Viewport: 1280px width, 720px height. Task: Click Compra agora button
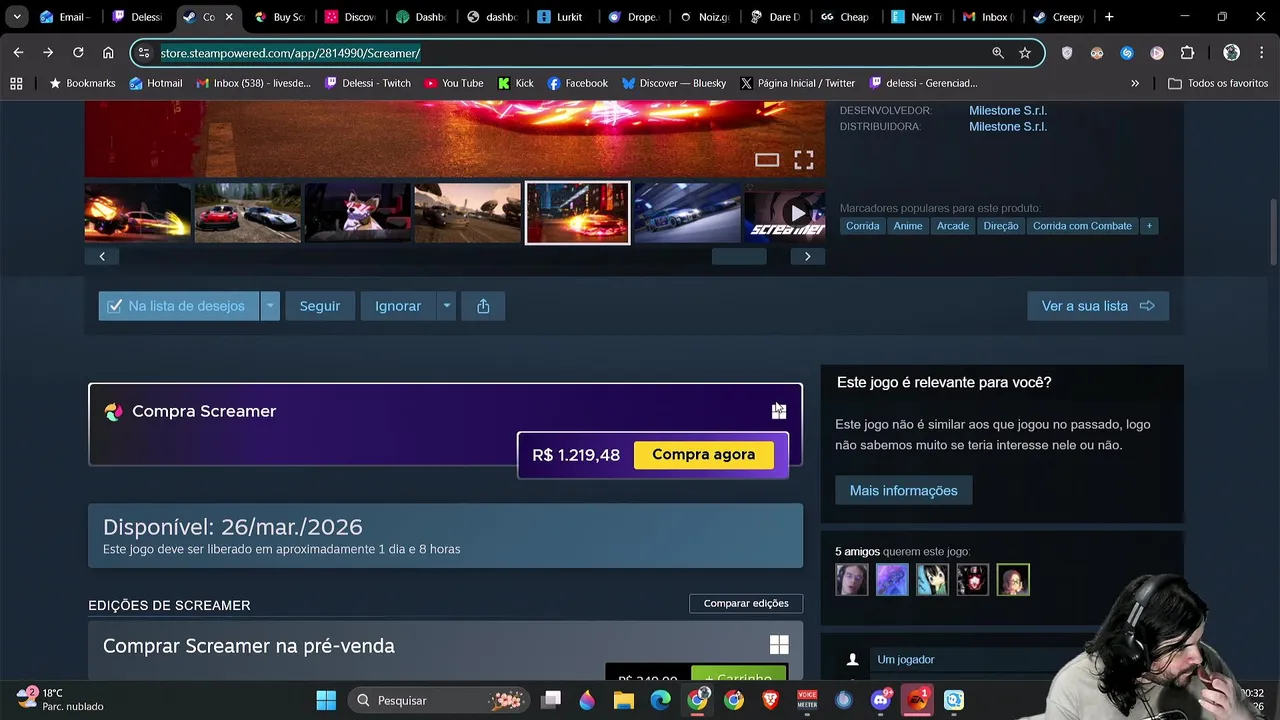(x=704, y=455)
